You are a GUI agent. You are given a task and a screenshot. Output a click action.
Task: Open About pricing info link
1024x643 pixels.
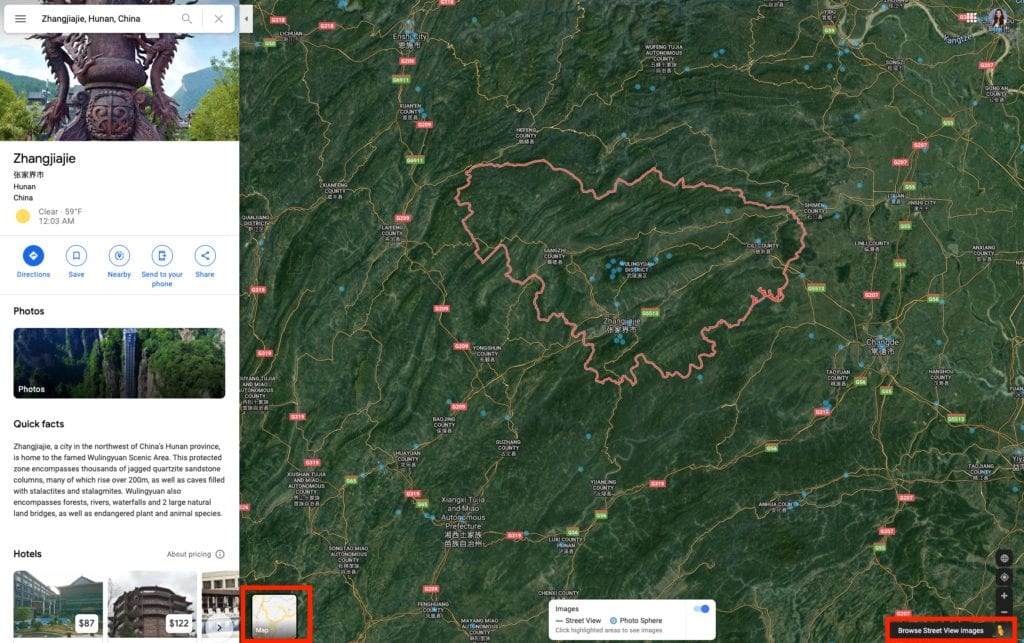point(195,554)
